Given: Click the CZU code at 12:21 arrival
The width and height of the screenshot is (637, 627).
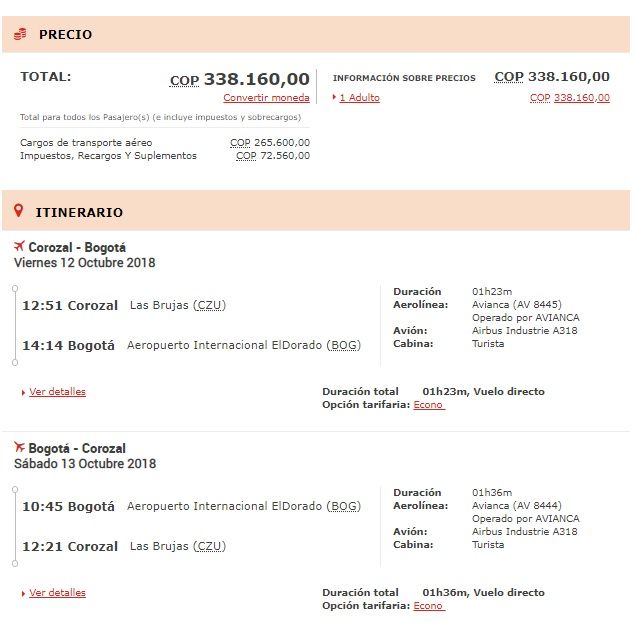Looking at the screenshot, I should coord(208,547).
